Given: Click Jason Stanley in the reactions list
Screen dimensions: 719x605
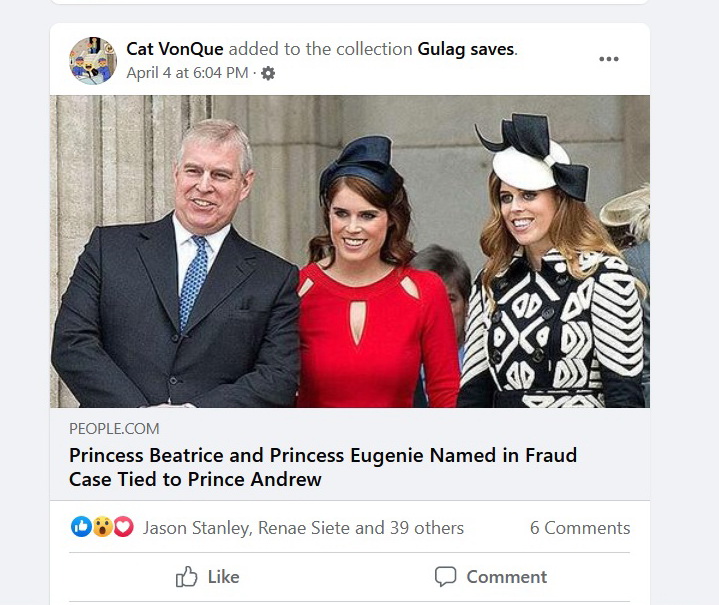Looking at the screenshot, I should click(197, 528).
